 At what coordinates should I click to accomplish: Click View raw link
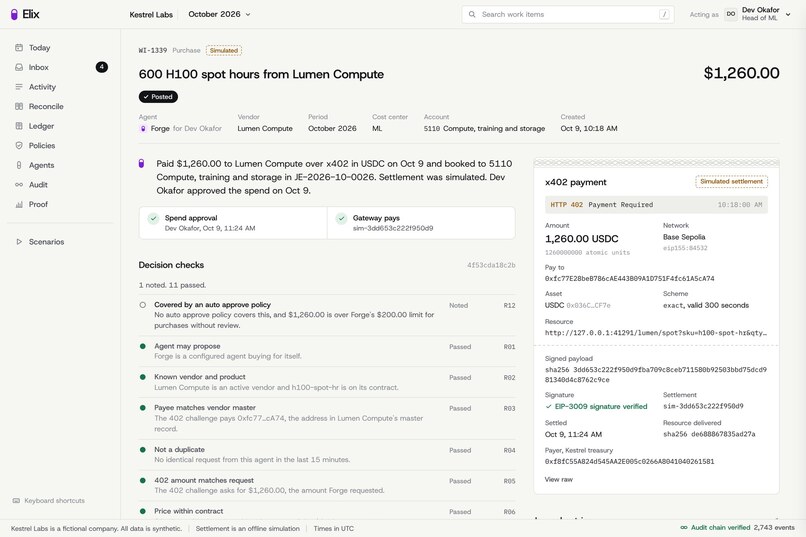point(559,479)
